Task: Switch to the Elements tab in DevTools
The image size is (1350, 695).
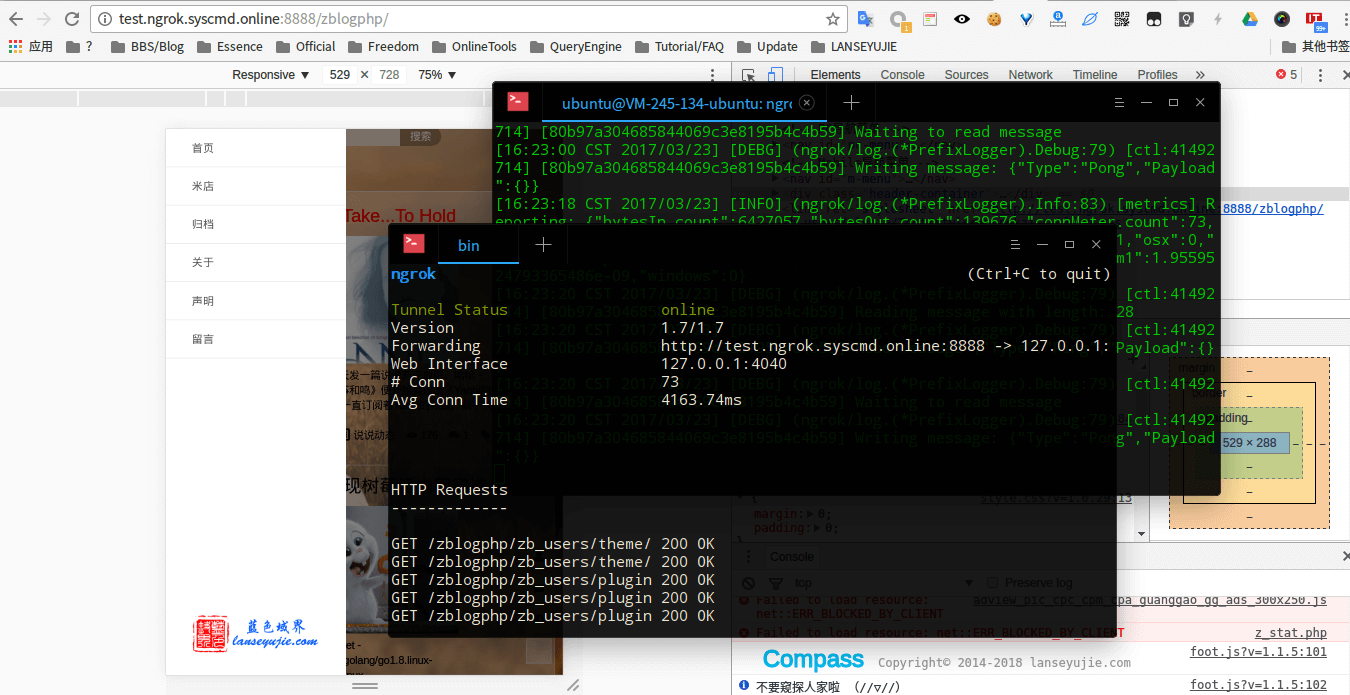Action: 835,75
